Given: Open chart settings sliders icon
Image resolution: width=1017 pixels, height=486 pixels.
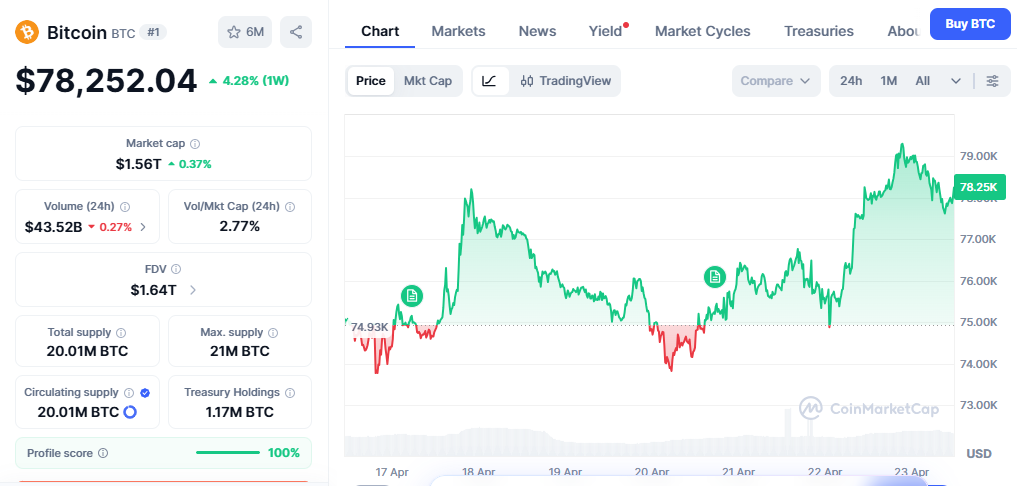Looking at the screenshot, I should [x=992, y=81].
